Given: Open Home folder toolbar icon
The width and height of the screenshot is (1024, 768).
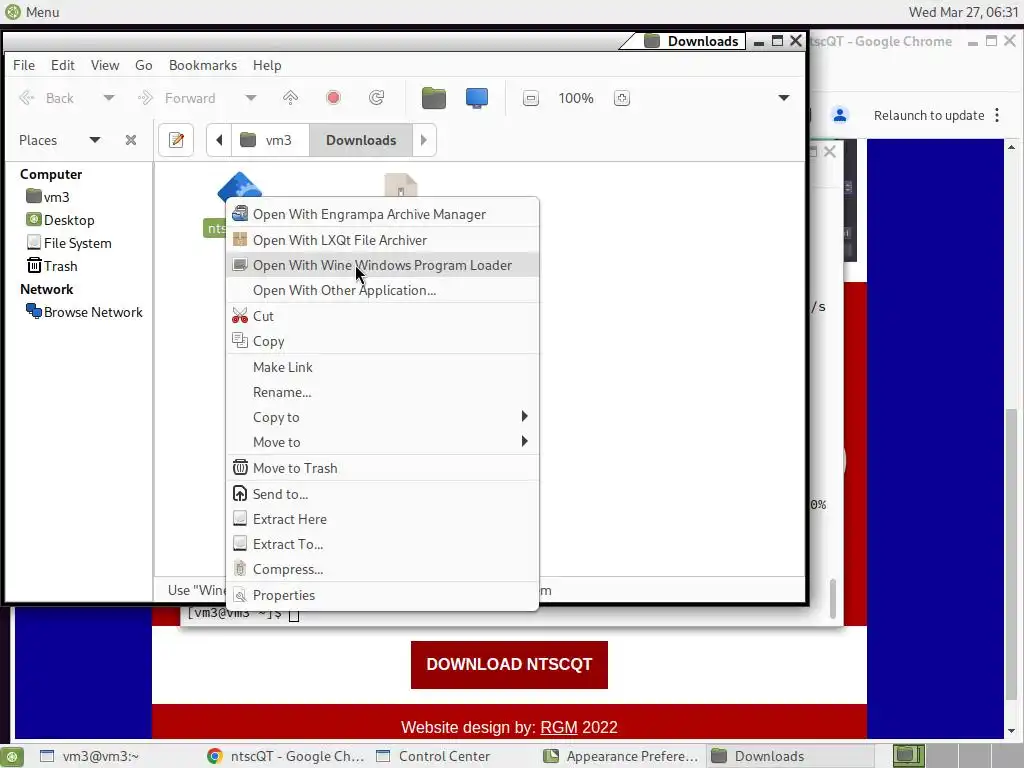Looking at the screenshot, I should [x=434, y=98].
